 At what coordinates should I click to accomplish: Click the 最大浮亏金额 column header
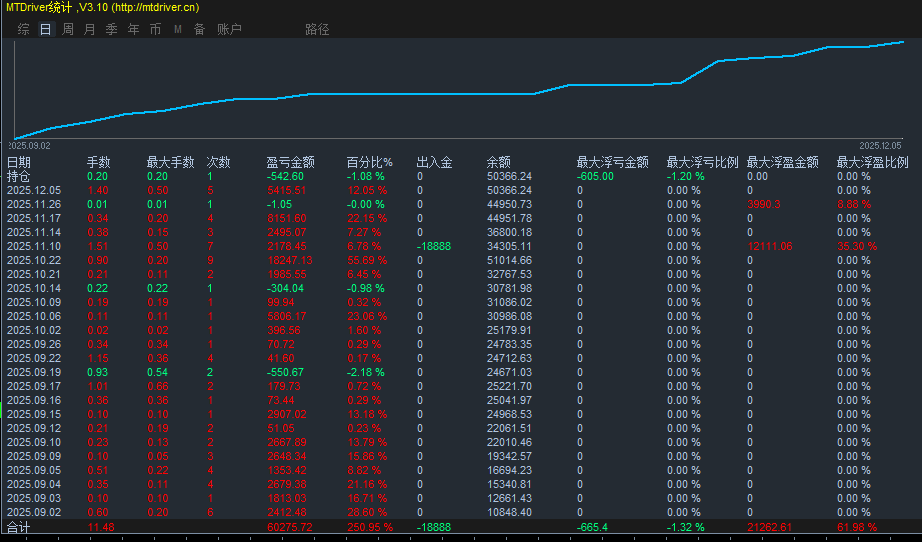pyautogui.click(x=612, y=162)
